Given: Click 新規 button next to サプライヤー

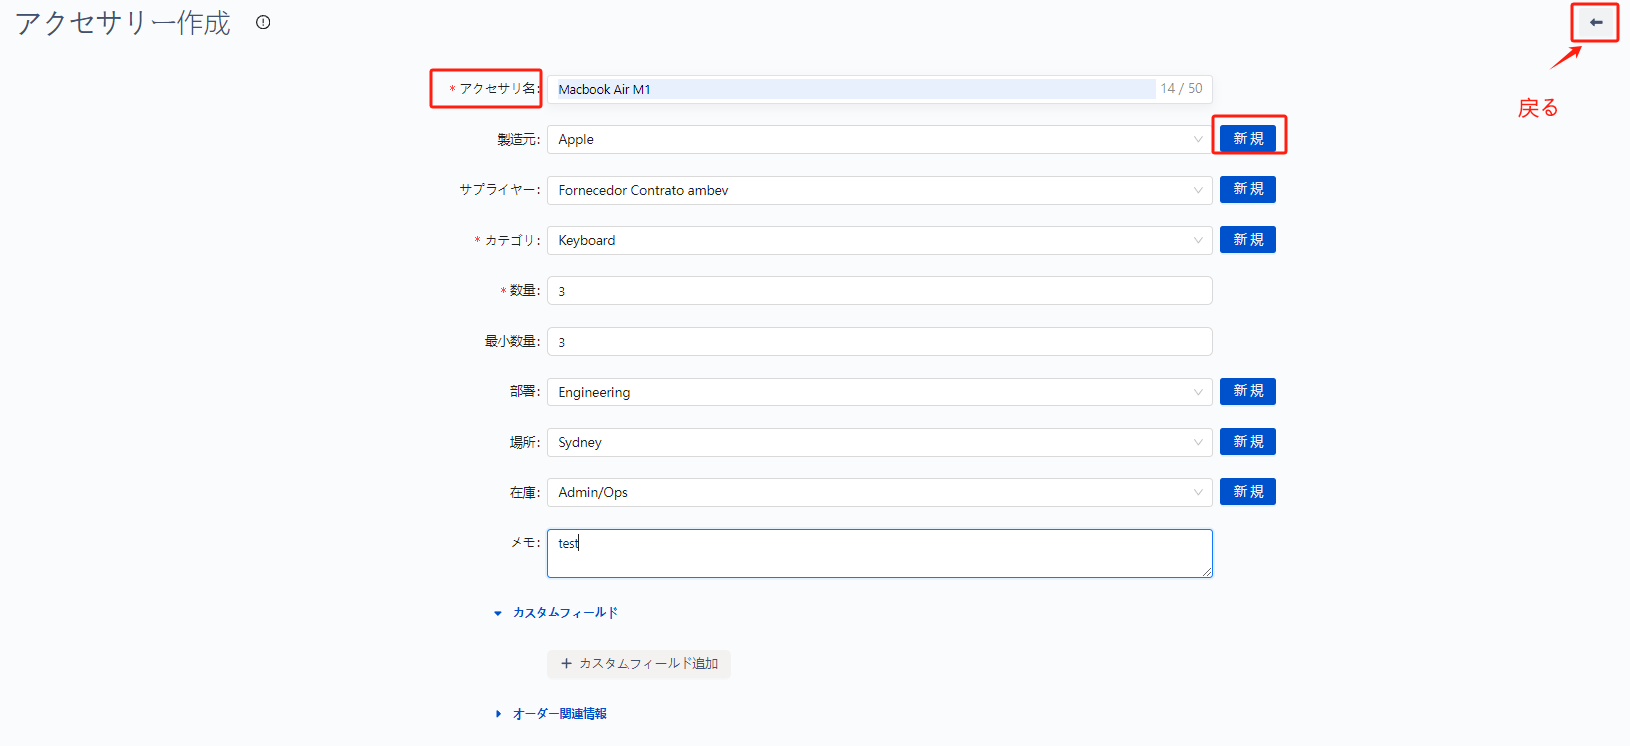Looking at the screenshot, I should 1247,189.
